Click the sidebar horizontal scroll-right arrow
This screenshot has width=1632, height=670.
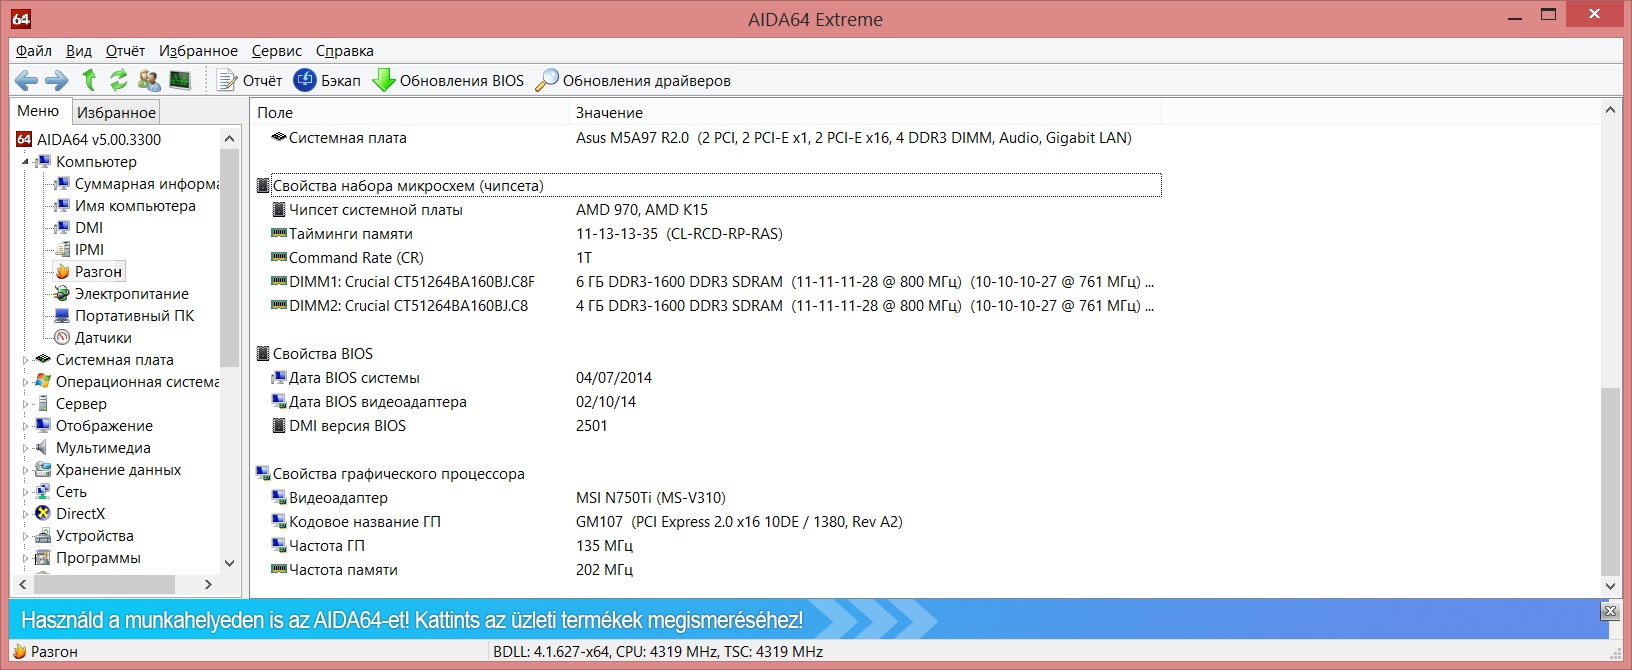[x=208, y=584]
